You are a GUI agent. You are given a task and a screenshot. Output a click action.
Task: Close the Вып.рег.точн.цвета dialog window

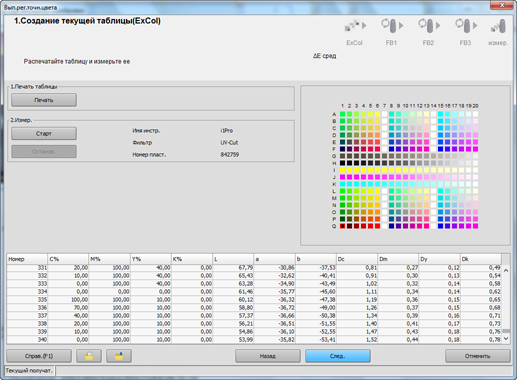tap(502, 5)
